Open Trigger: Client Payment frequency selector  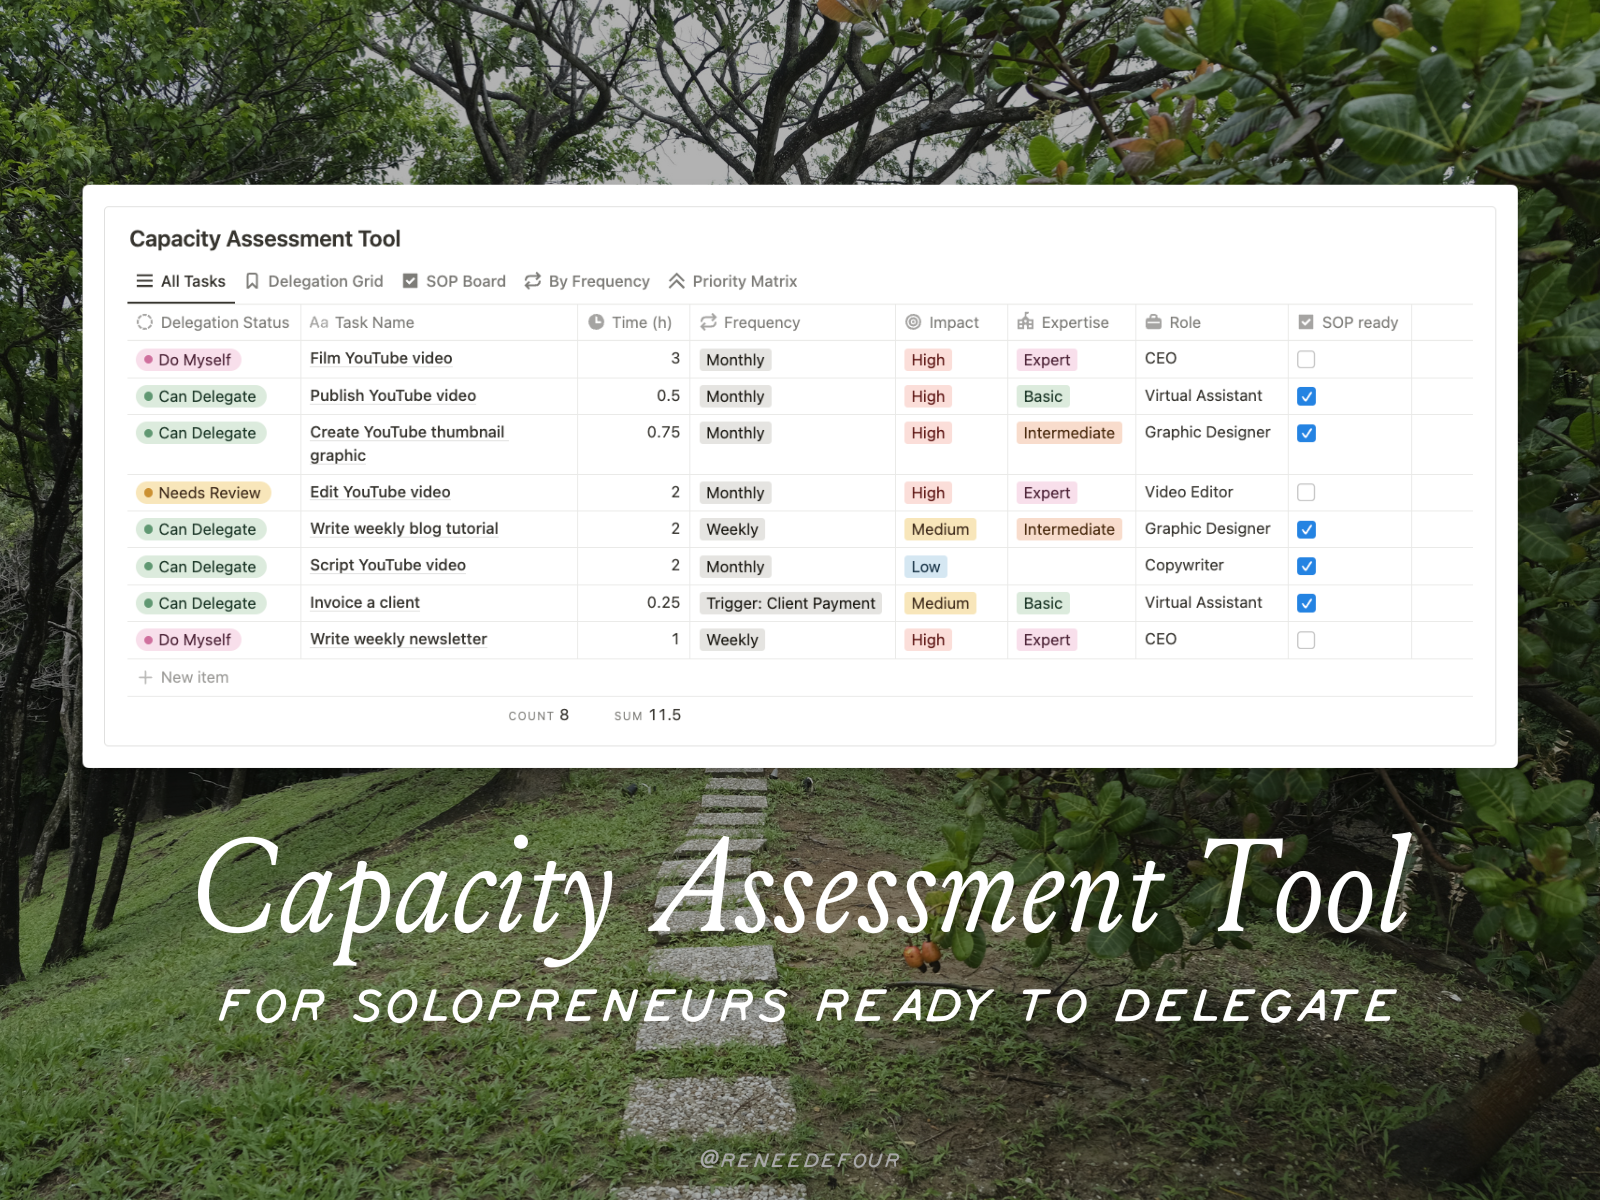pyautogui.click(x=790, y=603)
